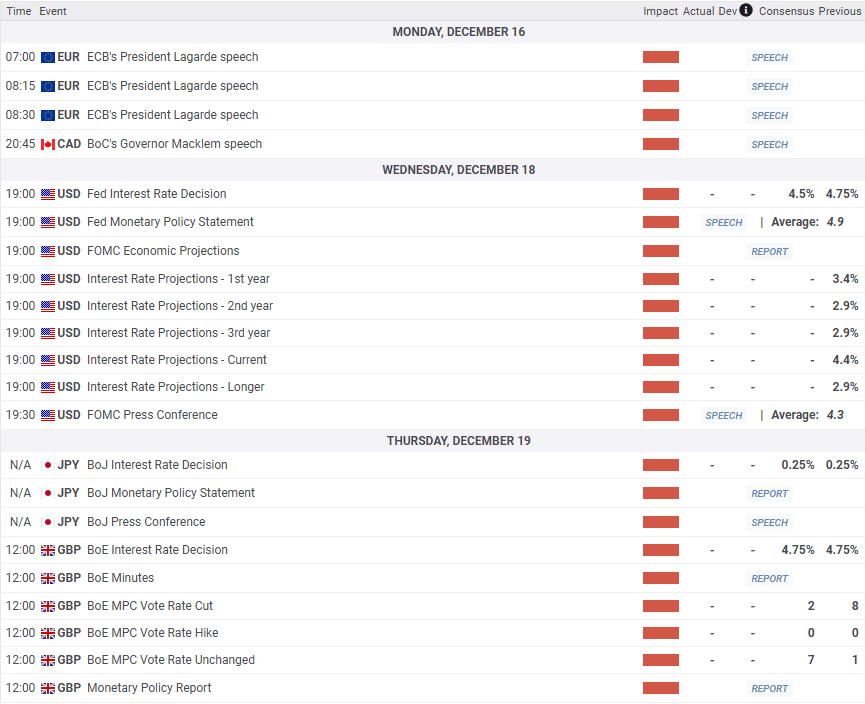The image size is (865, 704).
Task: Click Canada flag on Macklem speech row
Action: [48, 145]
